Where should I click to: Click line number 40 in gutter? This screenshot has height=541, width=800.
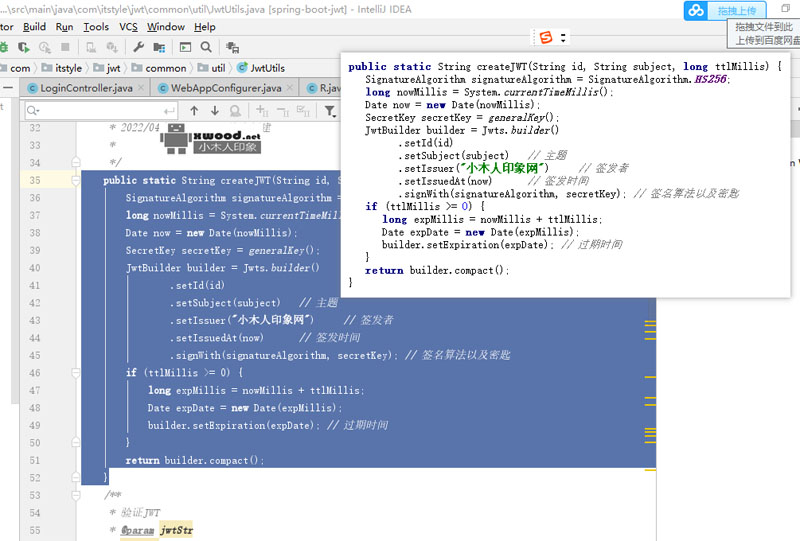point(34,268)
